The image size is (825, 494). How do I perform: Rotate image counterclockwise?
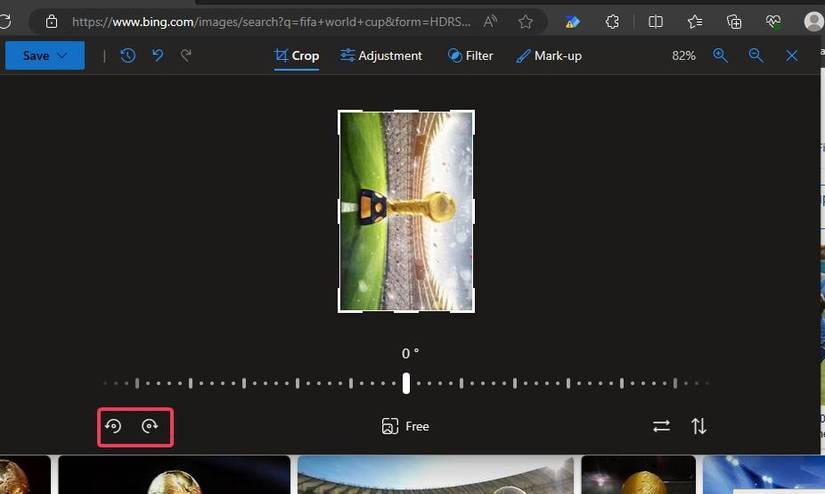tap(113, 426)
